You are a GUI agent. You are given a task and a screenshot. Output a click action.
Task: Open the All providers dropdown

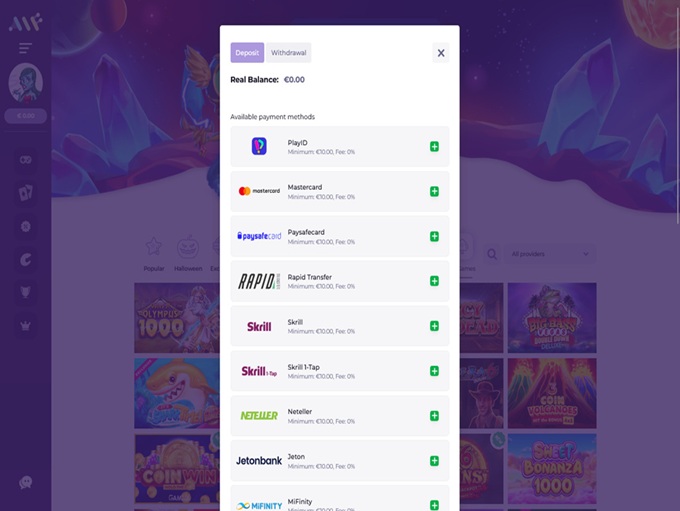pos(550,254)
